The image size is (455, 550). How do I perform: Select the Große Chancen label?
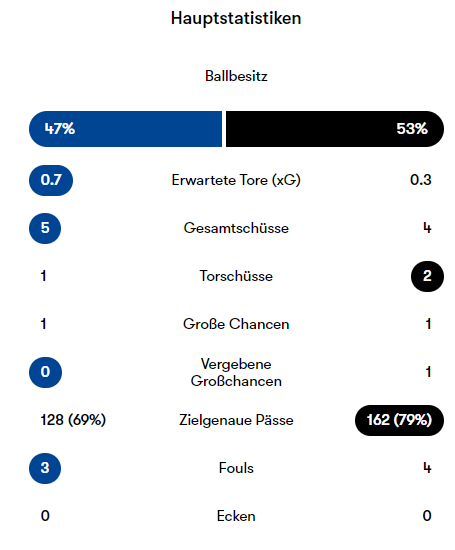236,324
